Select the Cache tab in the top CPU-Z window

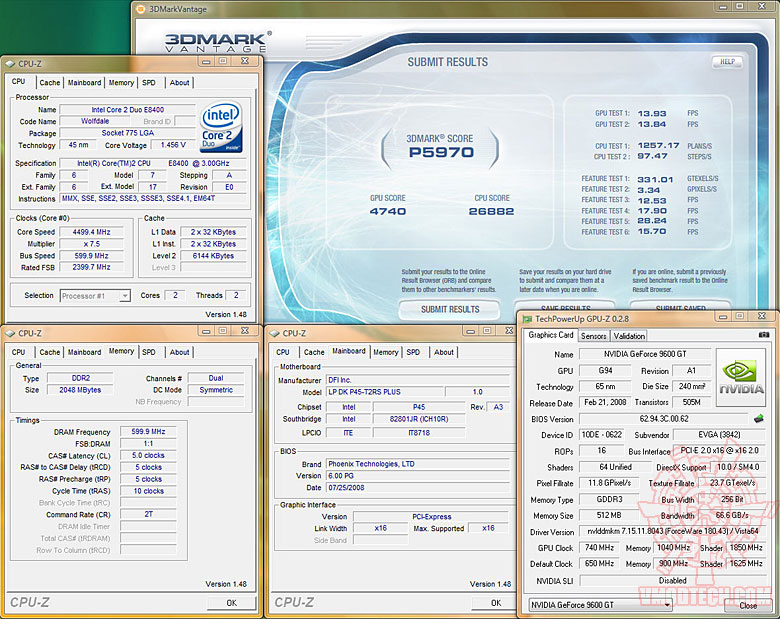click(50, 83)
